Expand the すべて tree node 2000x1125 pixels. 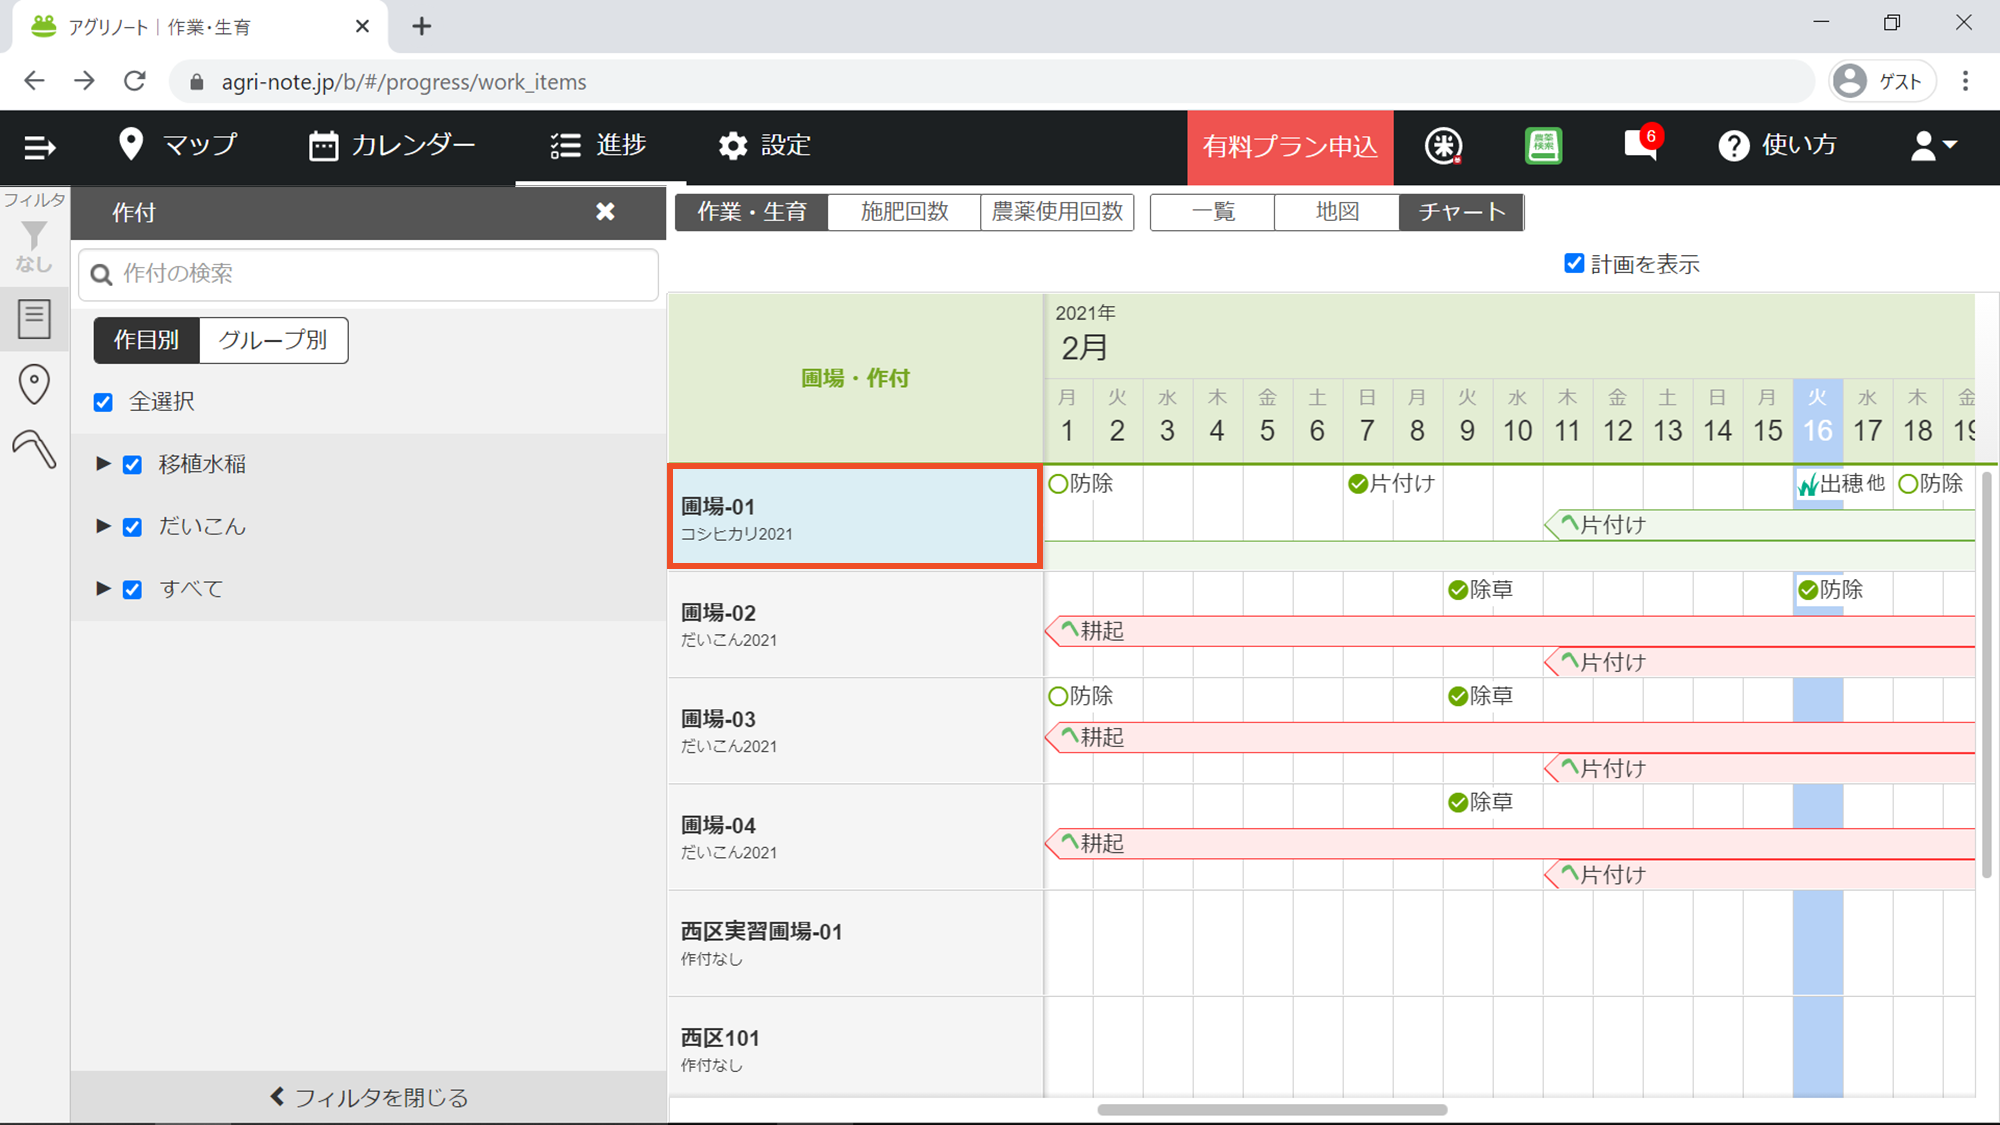102,589
